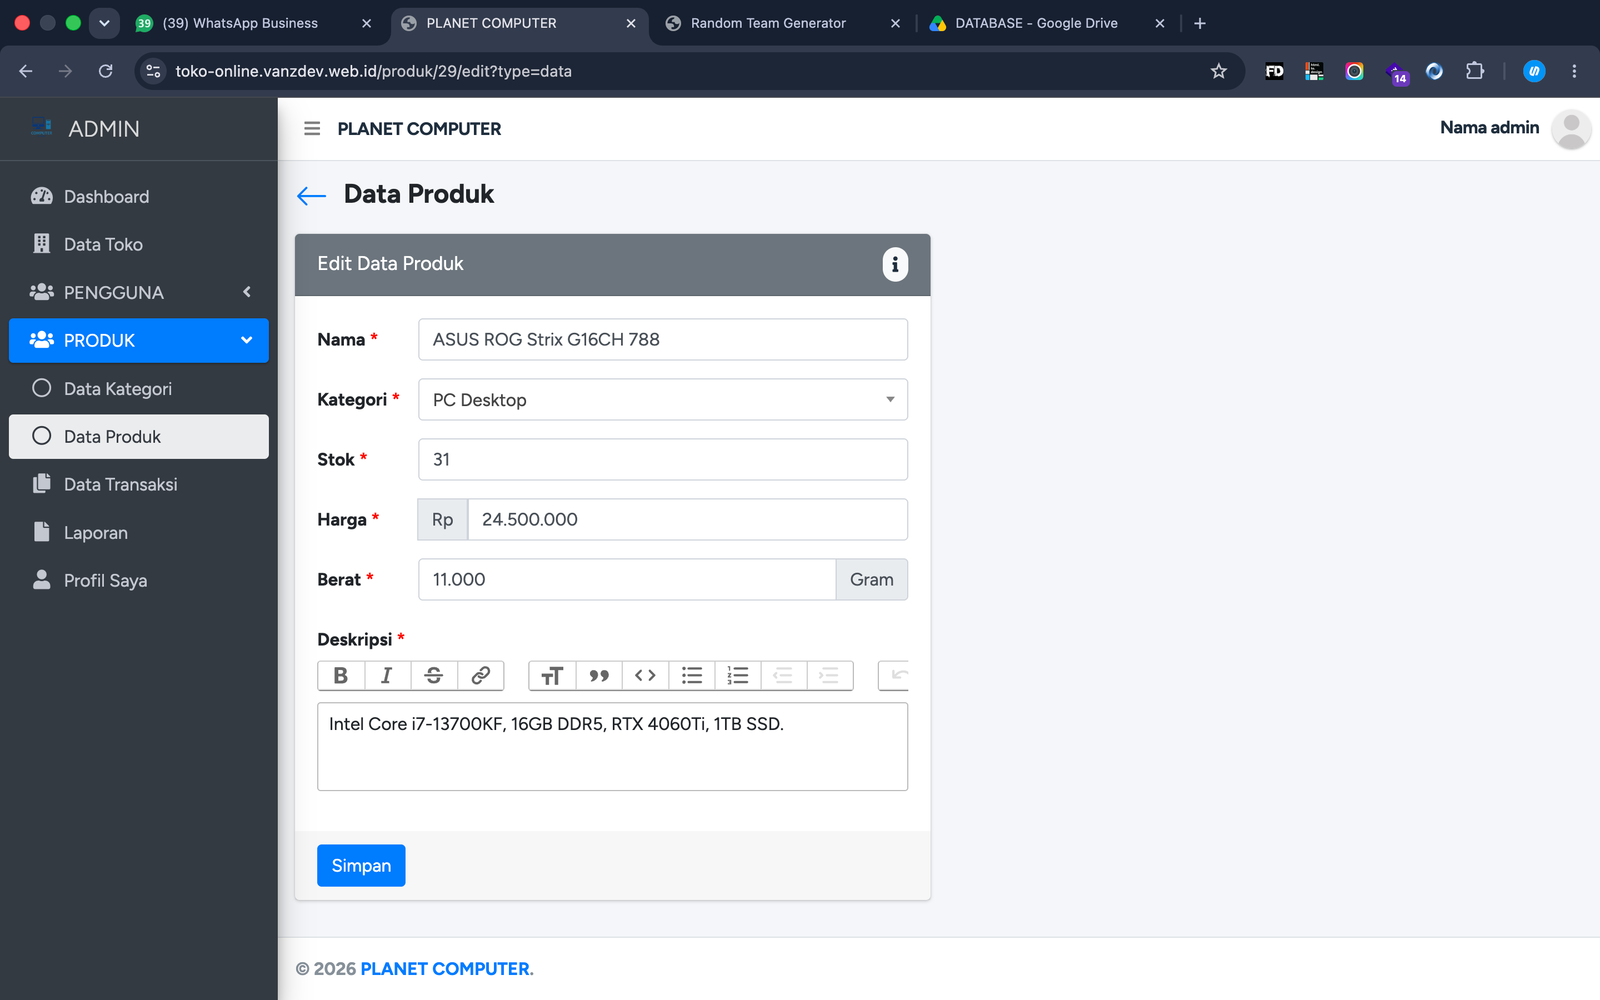Image resolution: width=1600 pixels, height=1000 pixels.
Task: Go back using the blue arrow icon
Action: (x=312, y=196)
